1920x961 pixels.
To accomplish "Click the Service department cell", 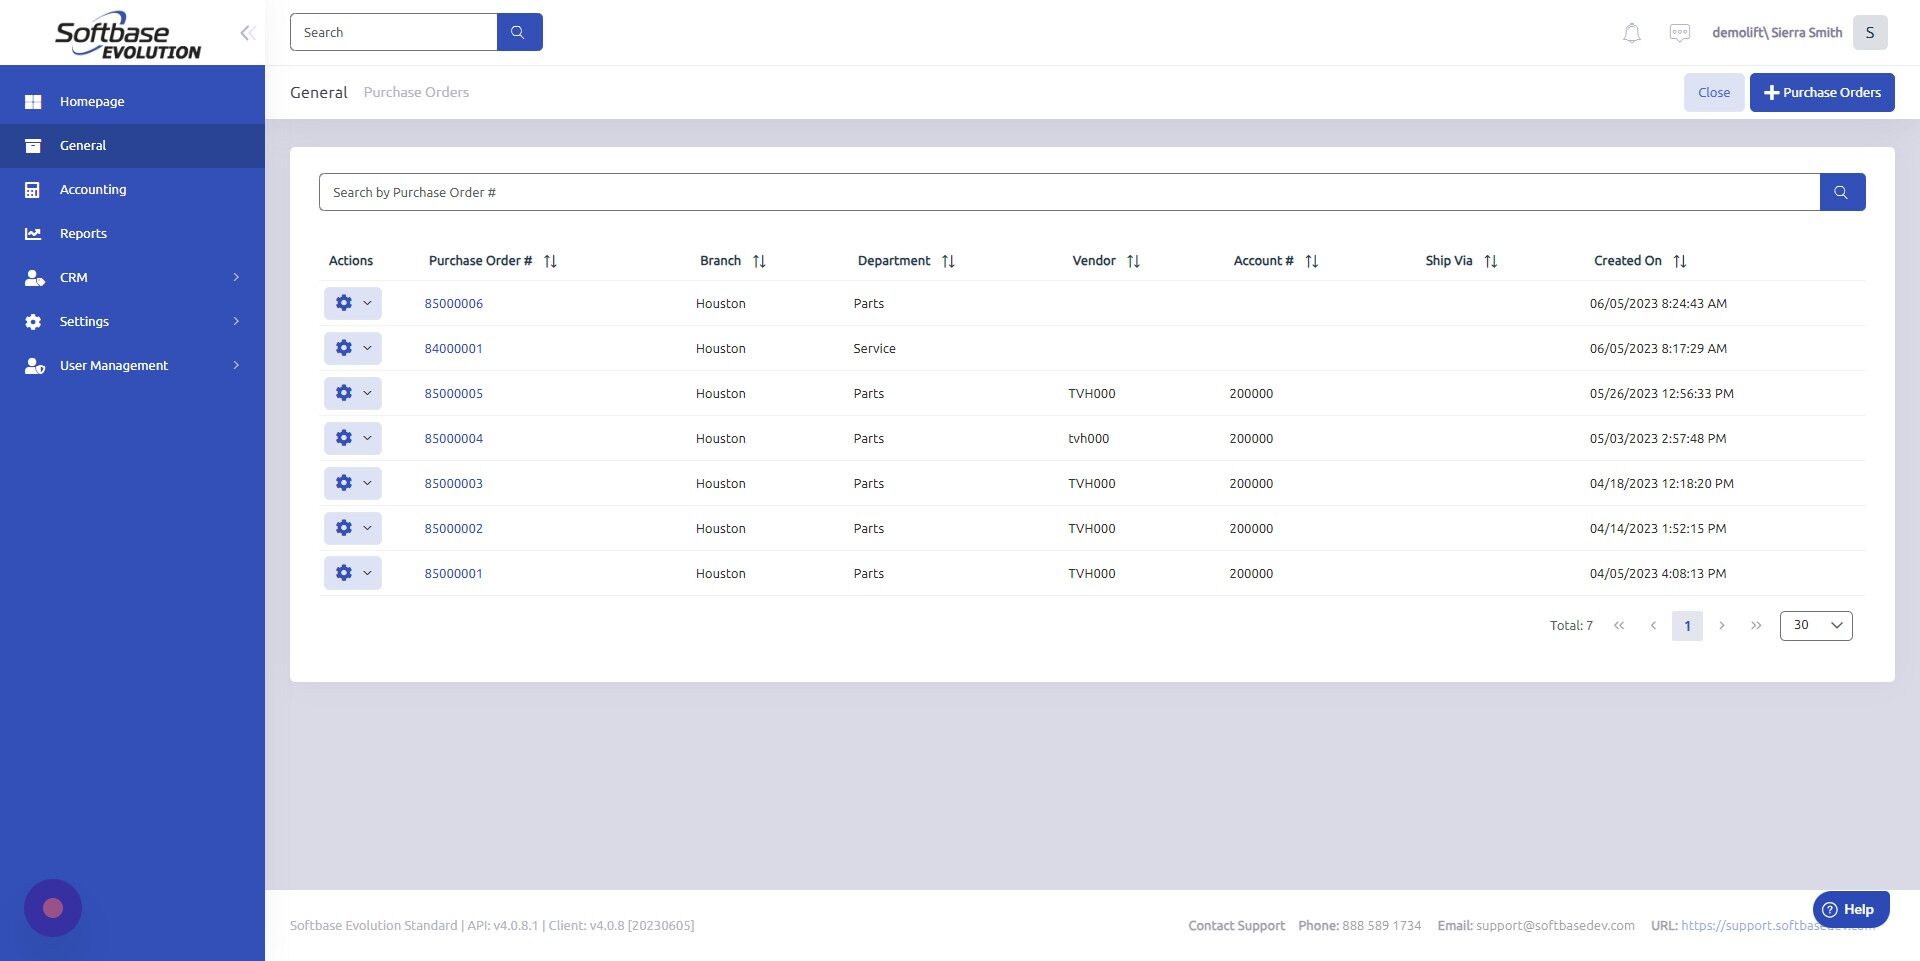I will (x=874, y=349).
